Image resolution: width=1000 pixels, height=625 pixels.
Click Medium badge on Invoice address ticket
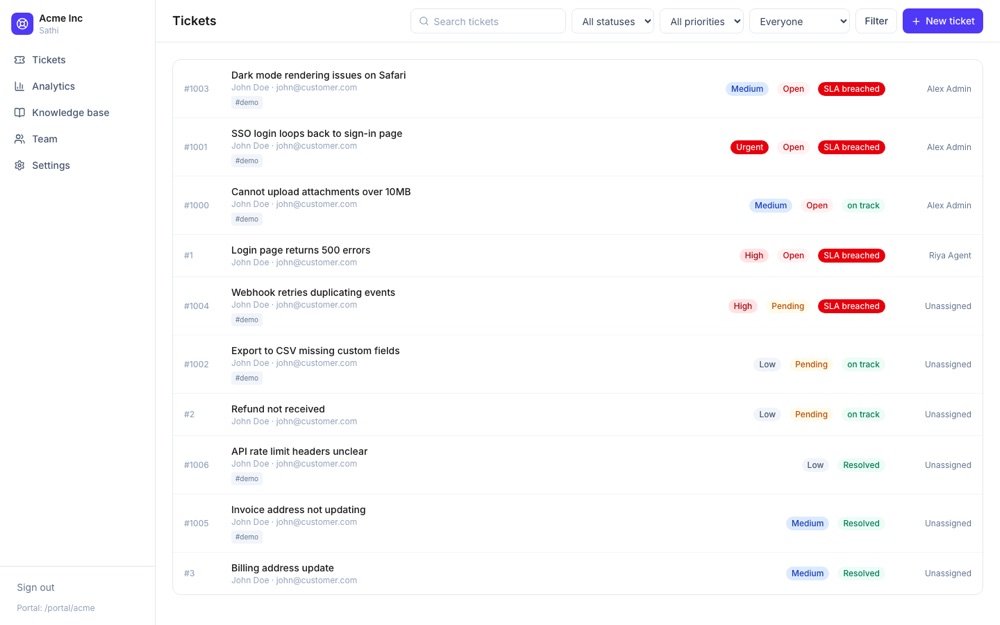click(807, 523)
